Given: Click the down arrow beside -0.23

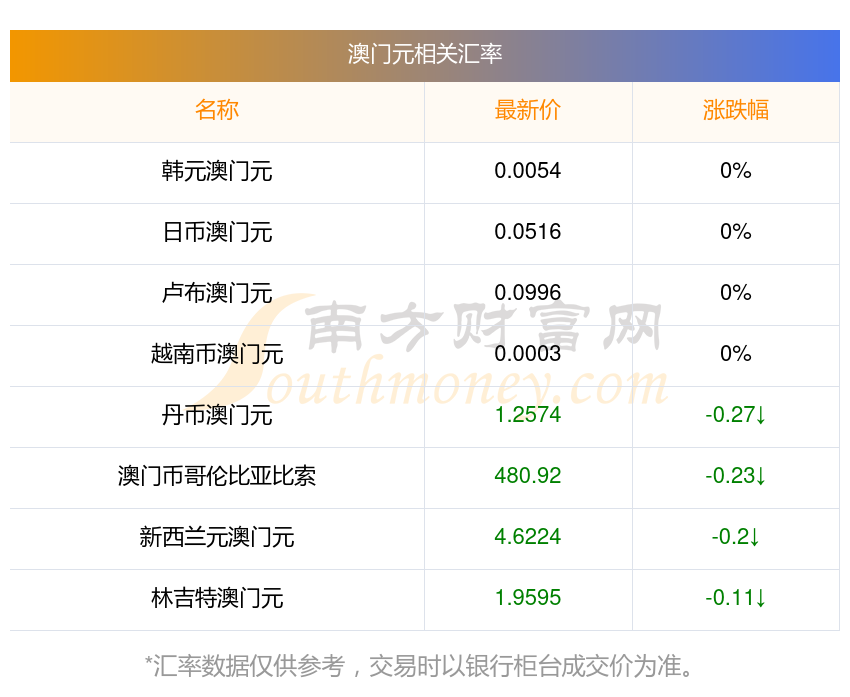Looking at the screenshot, I should [x=761, y=476].
